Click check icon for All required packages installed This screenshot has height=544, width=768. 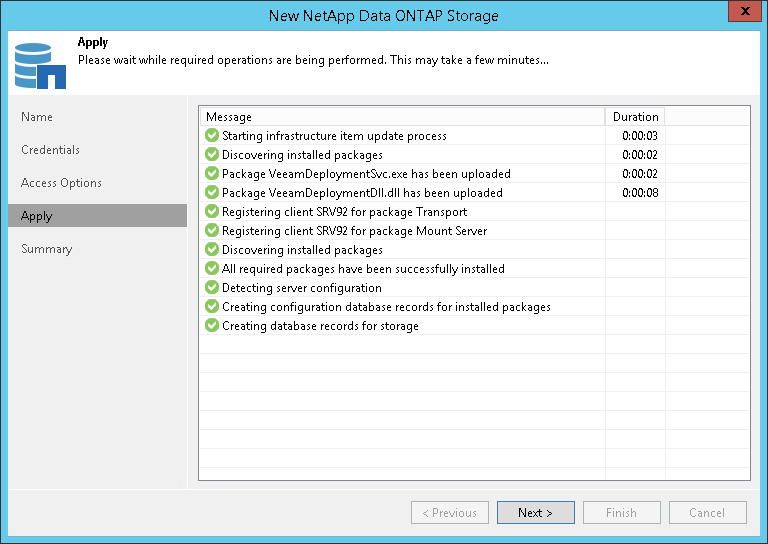tap(211, 269)
